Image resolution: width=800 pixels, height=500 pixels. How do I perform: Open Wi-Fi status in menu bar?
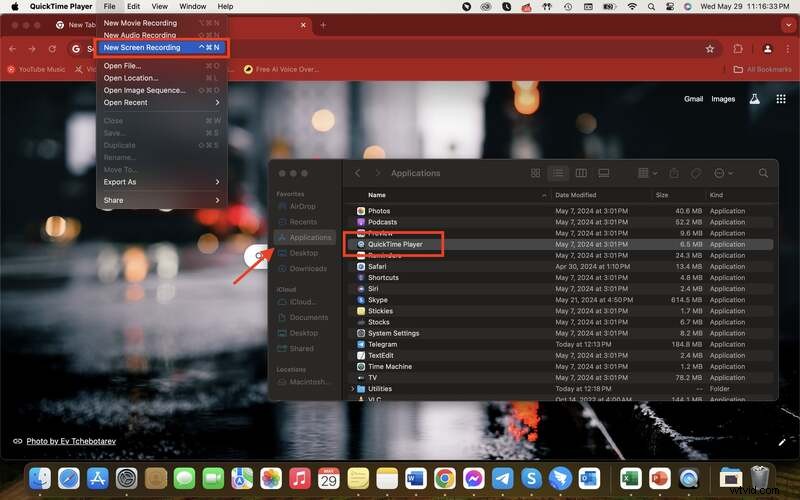(x=632, y=7)
